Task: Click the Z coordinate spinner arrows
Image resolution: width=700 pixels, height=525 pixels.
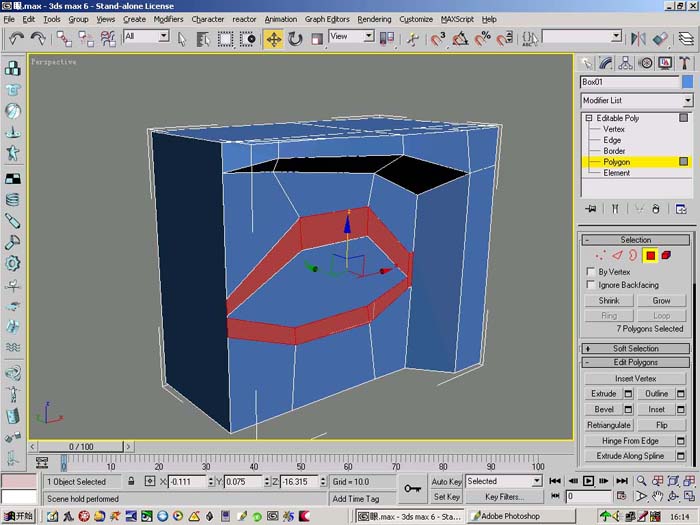Action: 323,482
